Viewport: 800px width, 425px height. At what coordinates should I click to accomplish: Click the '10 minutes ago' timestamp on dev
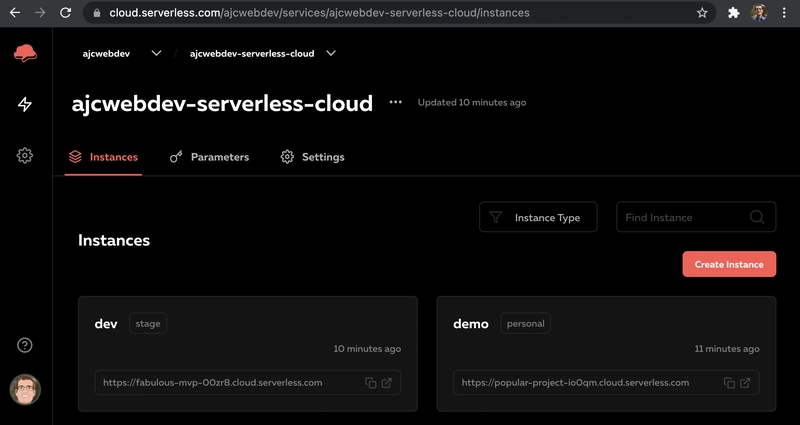pyautogui.click(x=367, y=349)
